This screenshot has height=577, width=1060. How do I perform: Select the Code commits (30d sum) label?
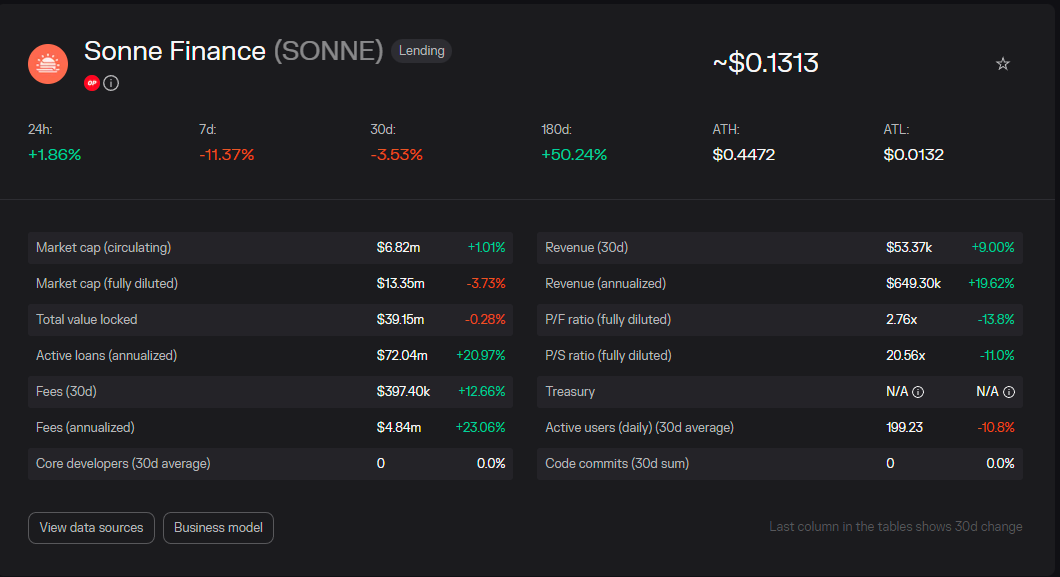coord(617,463)
